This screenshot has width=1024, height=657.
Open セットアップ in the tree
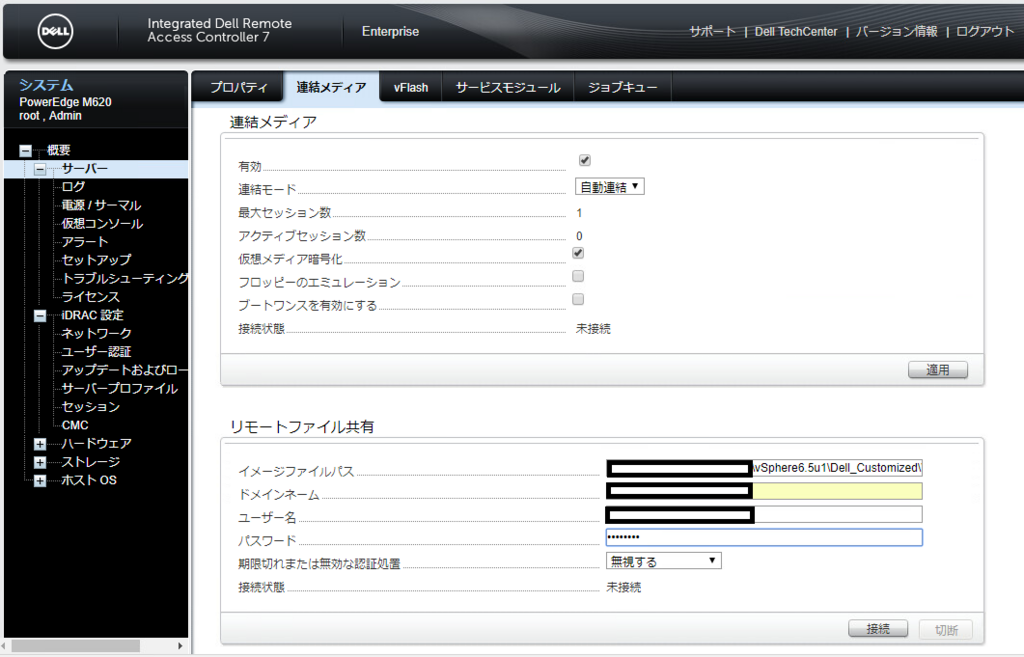point(96,260)
